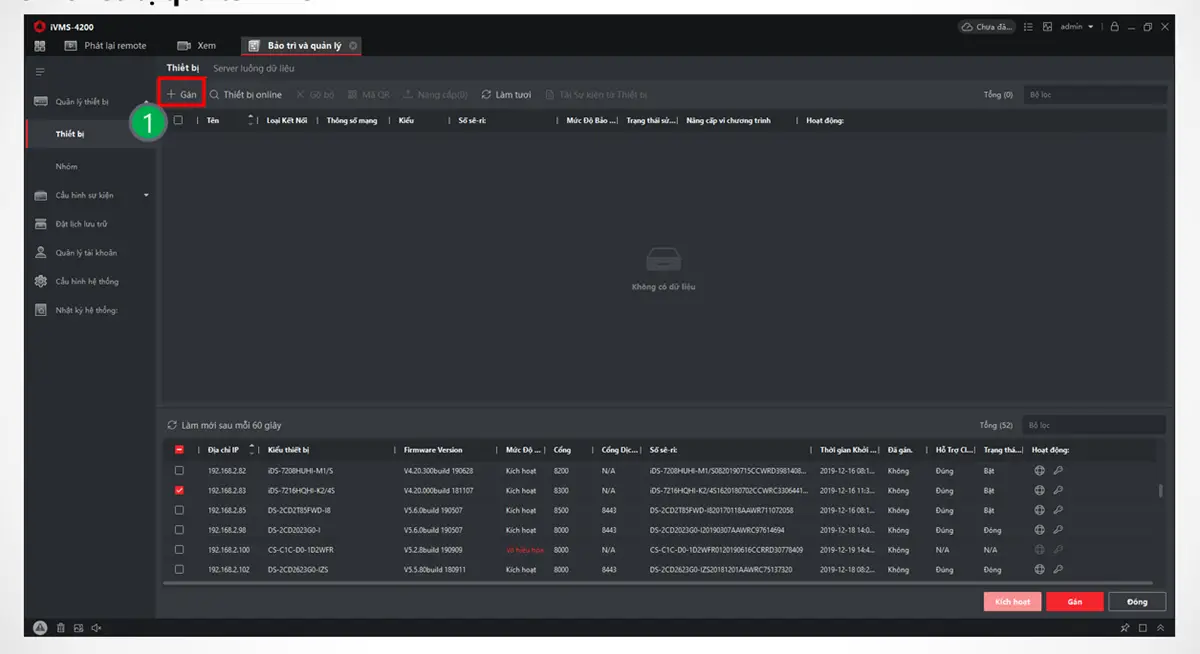1200x654 pixels.
Task: Click the key icon for 192.168.2.83
Action: point(1058,490)
